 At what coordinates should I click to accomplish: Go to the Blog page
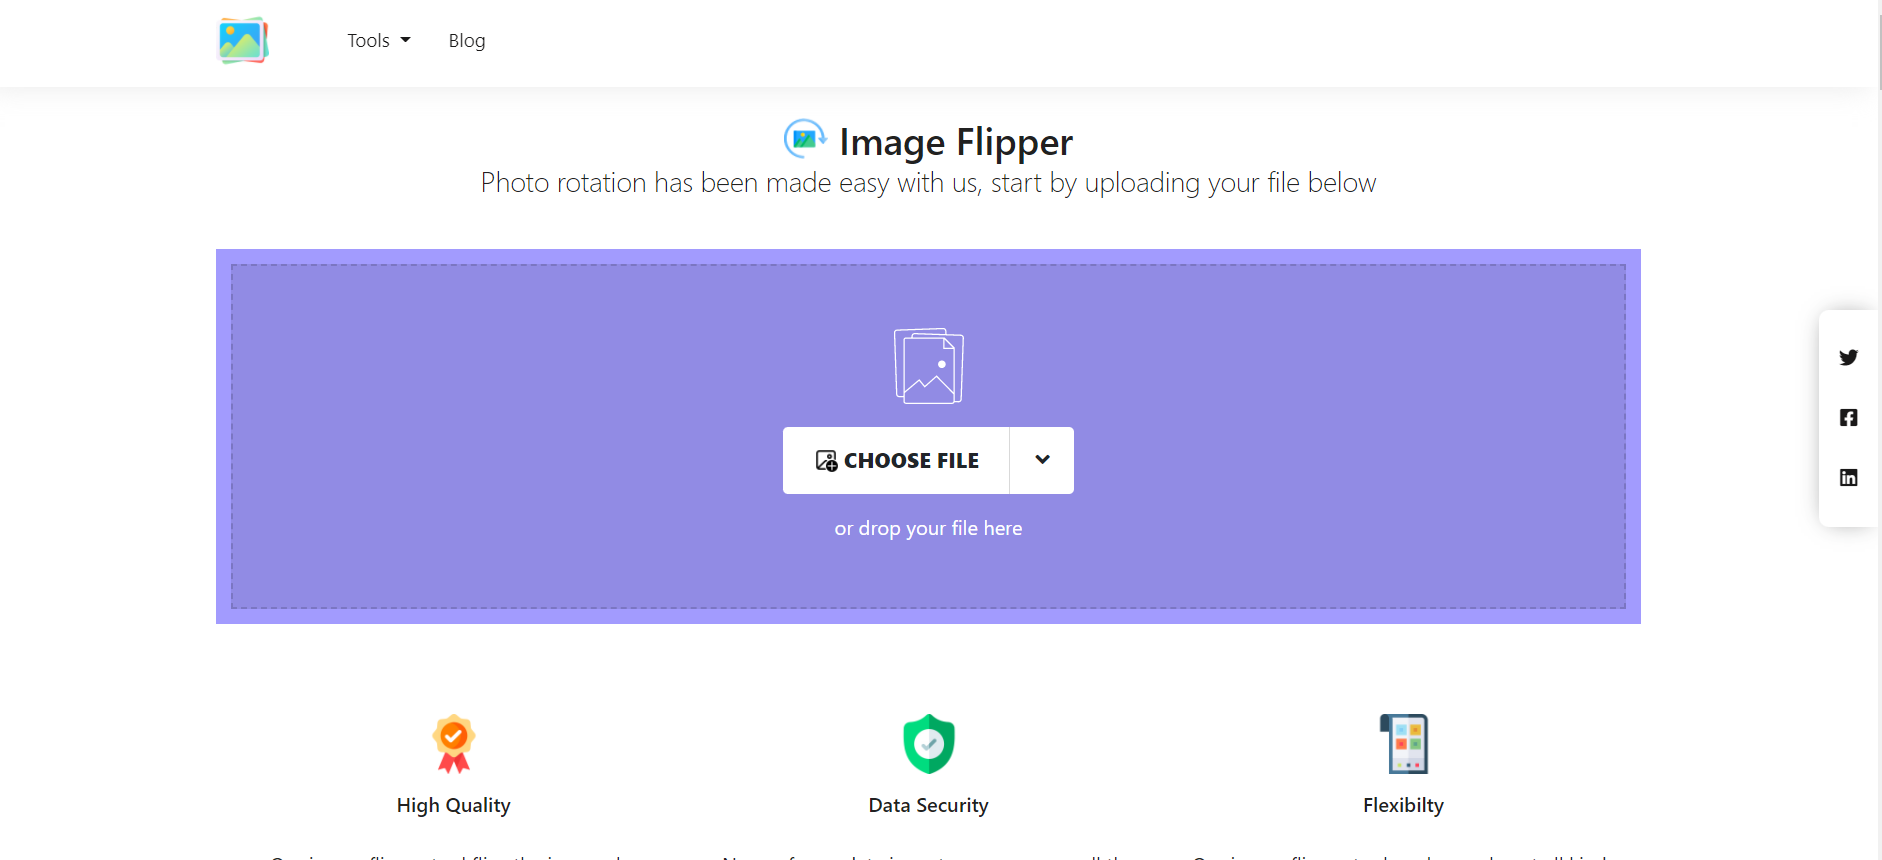(x=466, y=41)
